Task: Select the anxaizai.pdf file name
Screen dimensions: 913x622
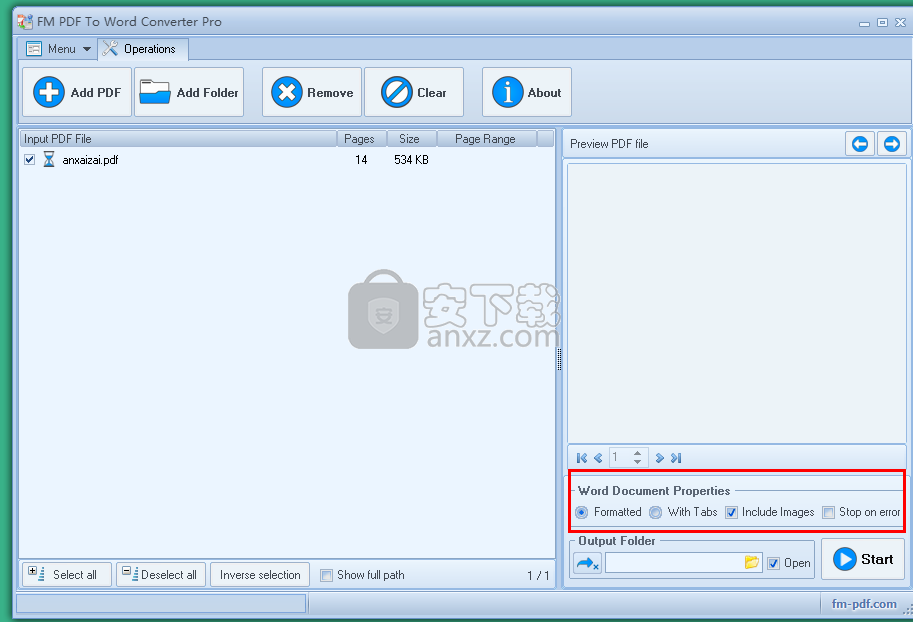Action: tap(90, 160)
